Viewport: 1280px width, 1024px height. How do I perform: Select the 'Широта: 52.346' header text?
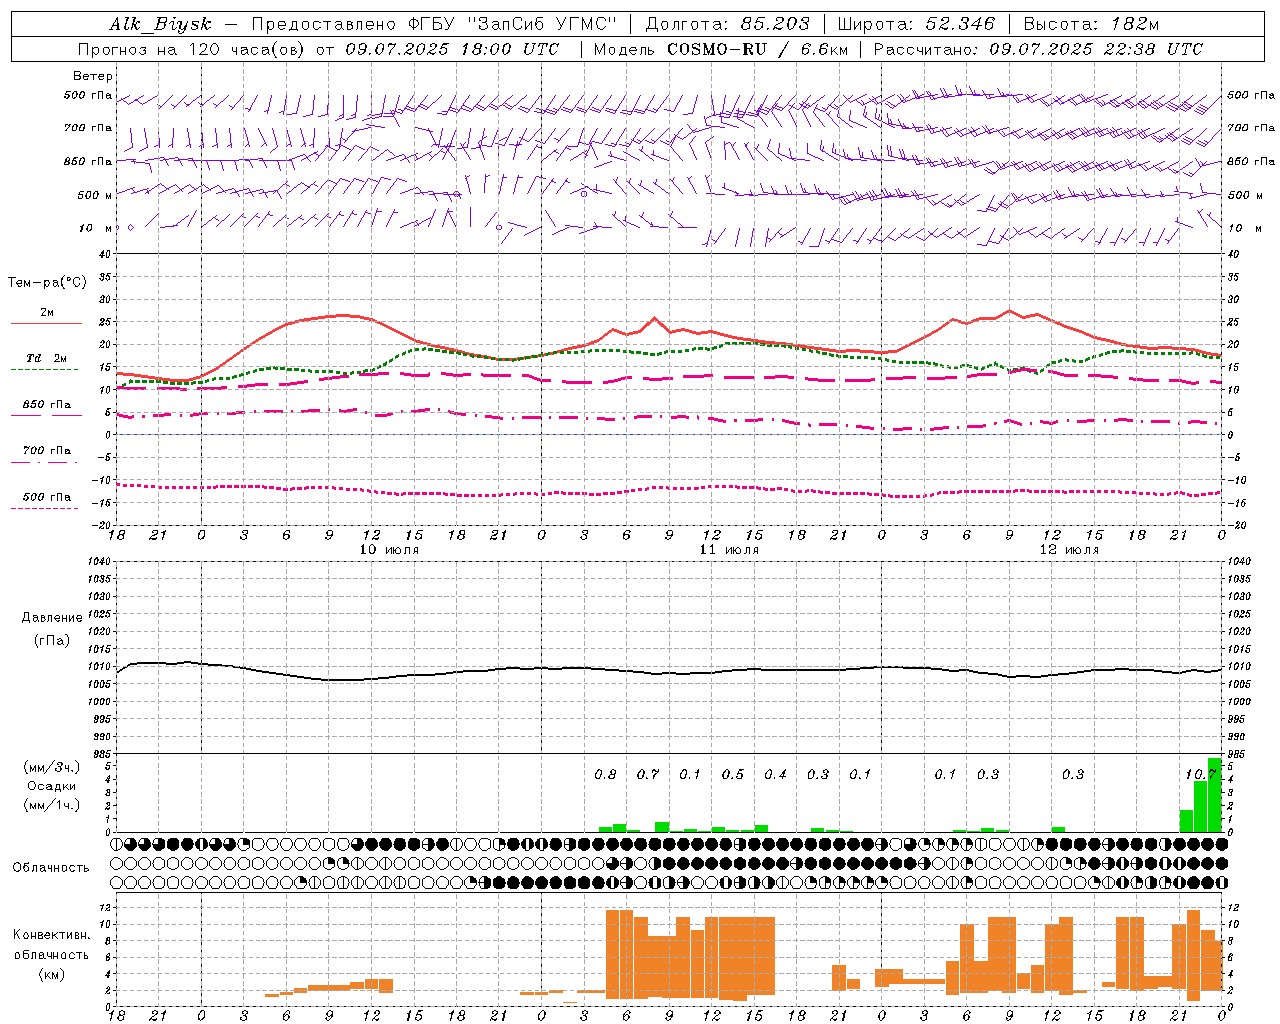pos(916,25)
